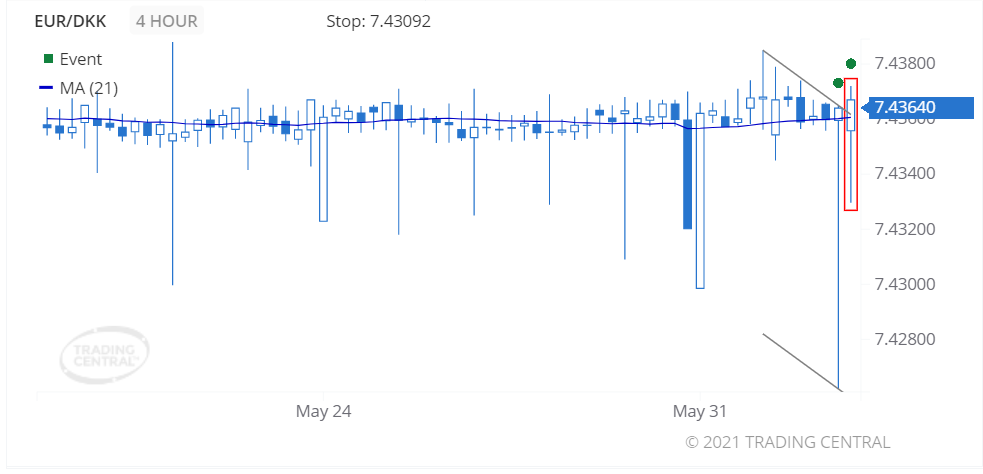983x474 pixels.
Task: Click the current price tag 7.43640
Action: (915, 107)
